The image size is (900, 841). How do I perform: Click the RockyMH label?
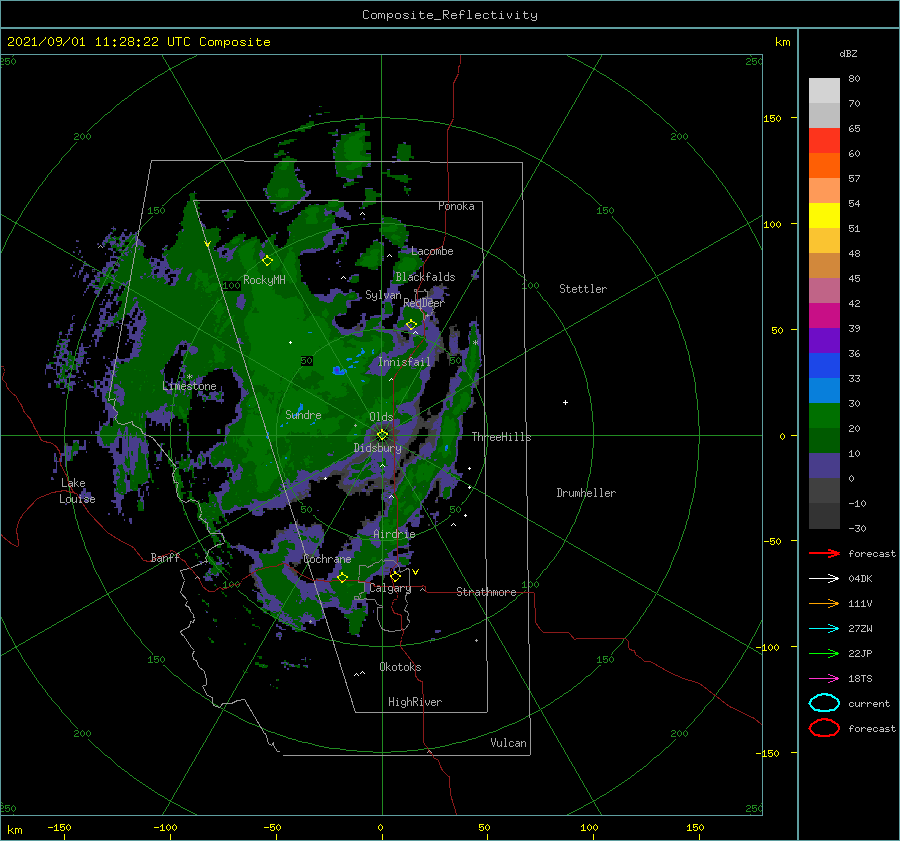(264, 280)
